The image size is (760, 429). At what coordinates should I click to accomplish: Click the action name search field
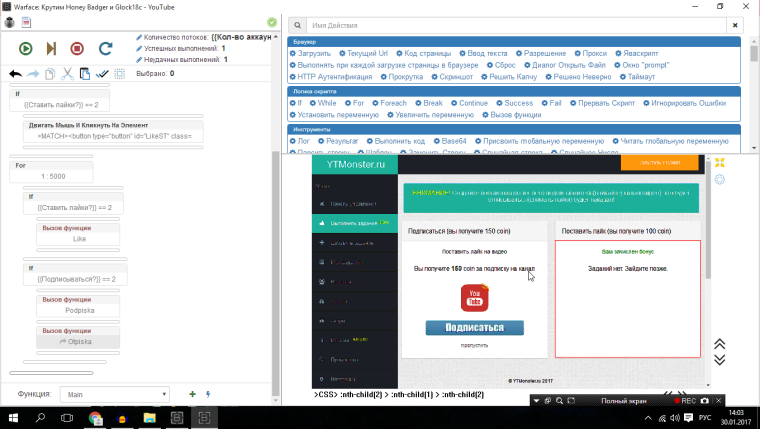pyautogui.click(x=517, y=25)
